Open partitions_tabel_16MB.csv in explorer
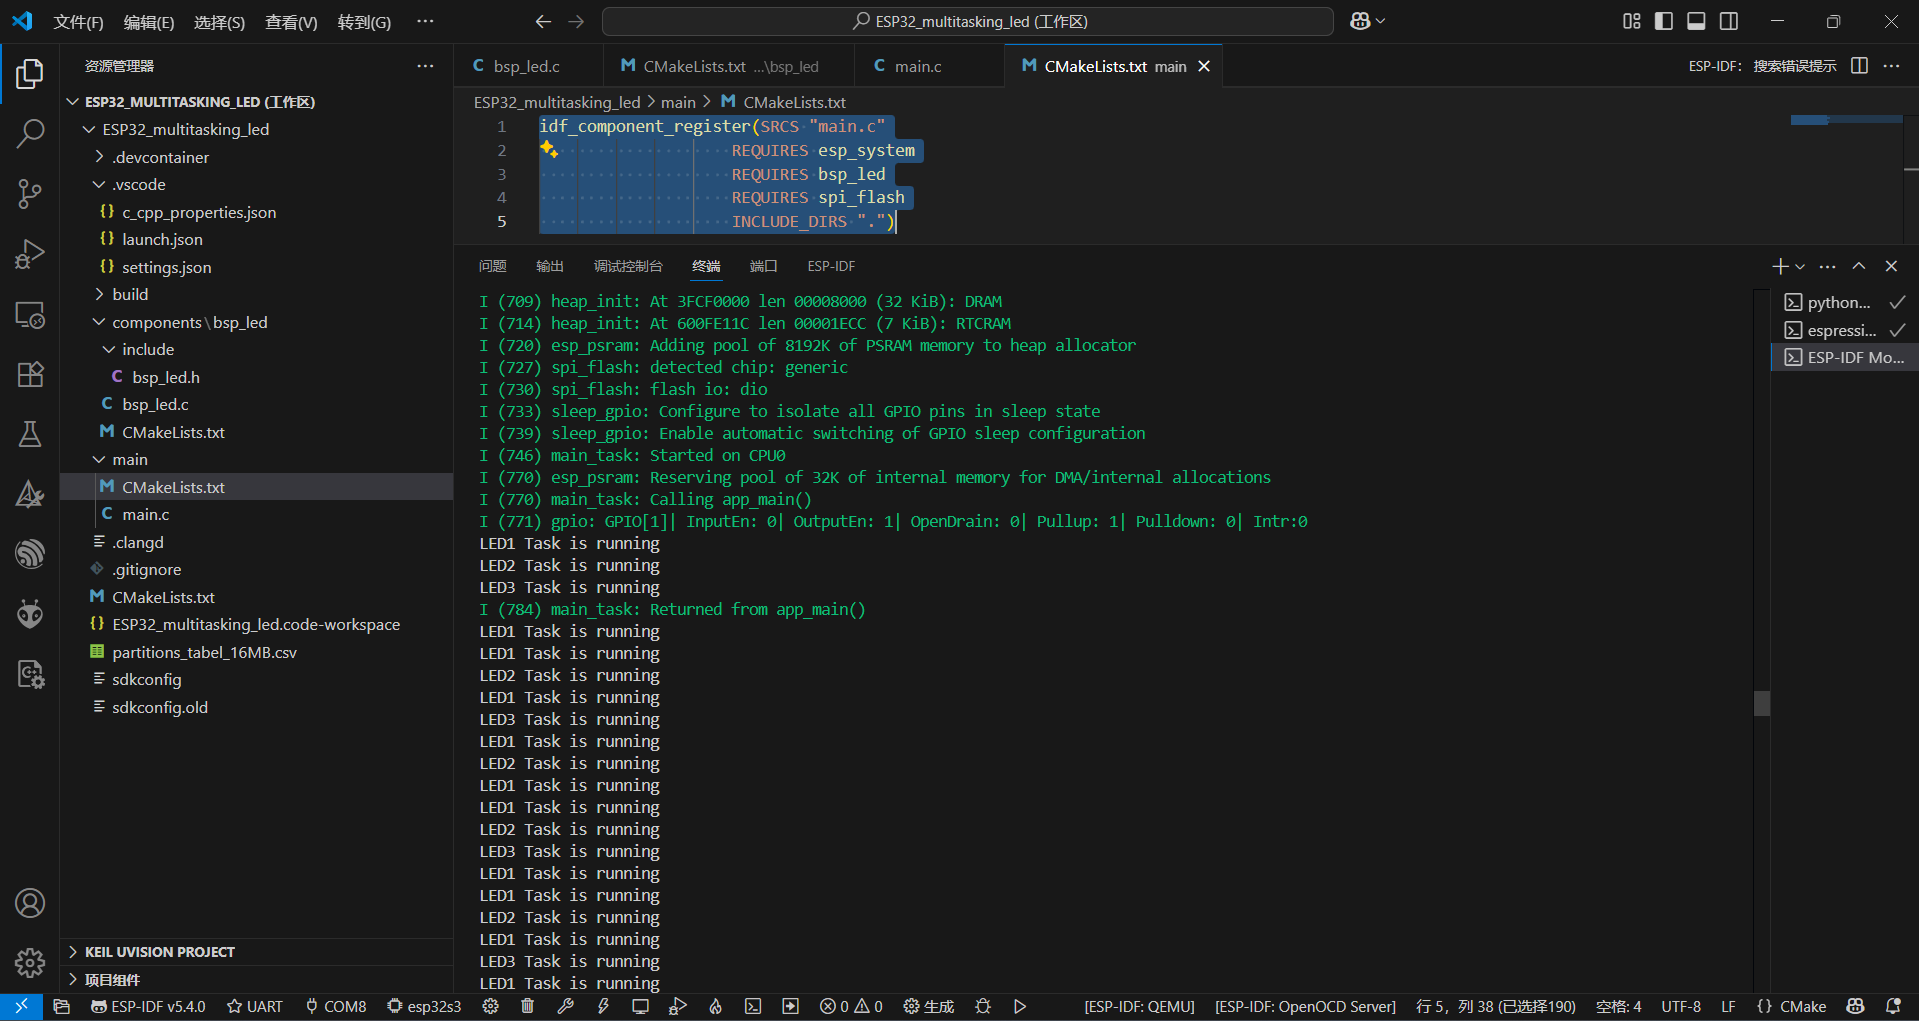Viewport: 1919px width, 1021px height. [204, 652]
